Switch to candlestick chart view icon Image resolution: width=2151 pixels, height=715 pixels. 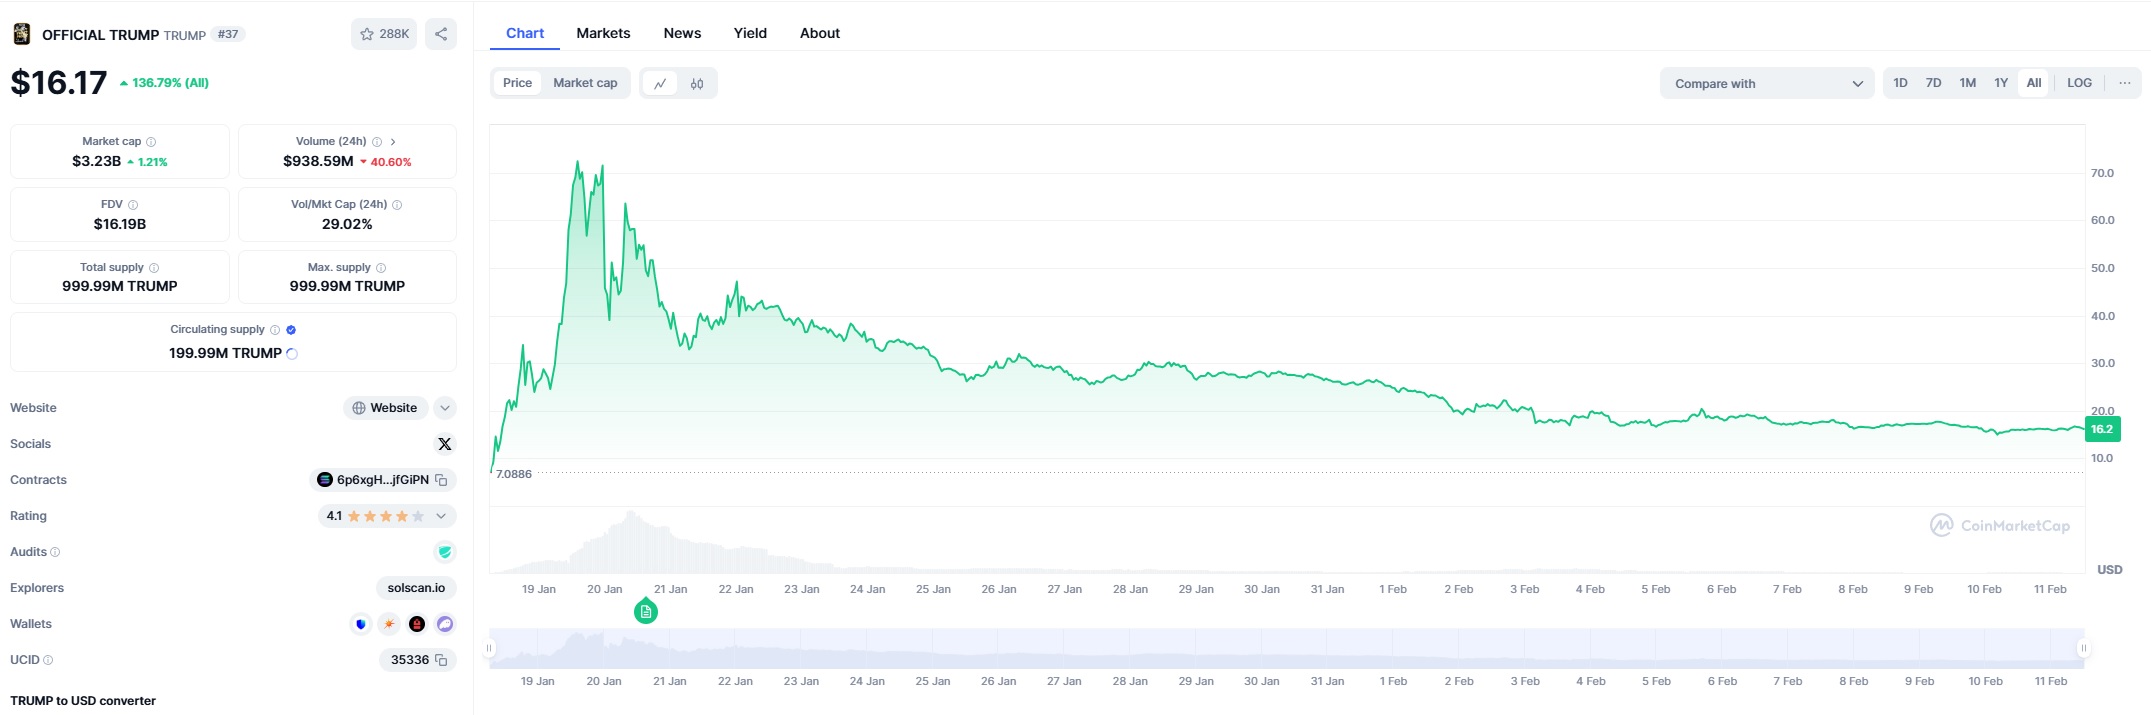point(697,84)
